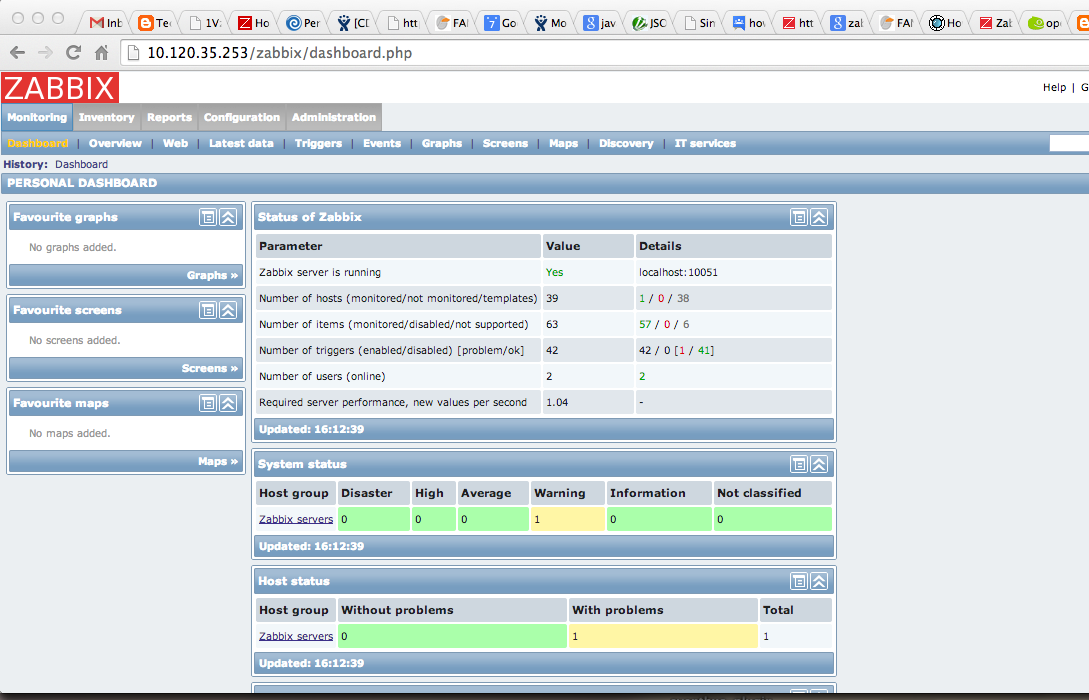The height and width of the screenshot is (700, 1089).
Task: Open the Discovery submenu page
Action: (626, 144)
